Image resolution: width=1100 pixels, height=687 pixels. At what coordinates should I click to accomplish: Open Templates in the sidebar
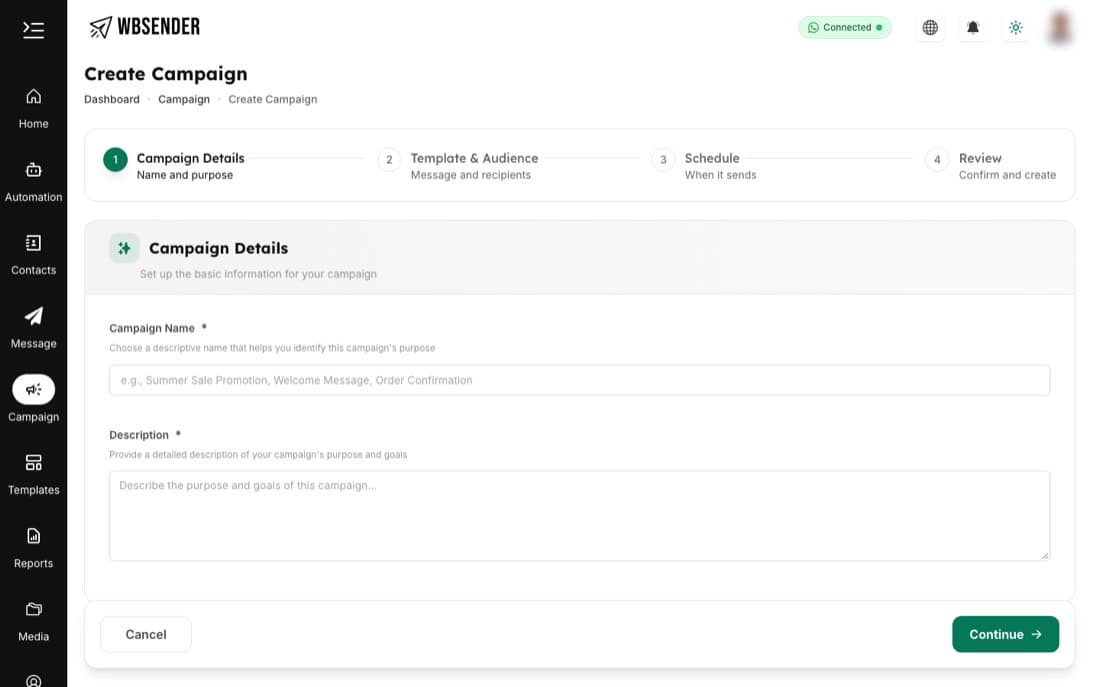pos(33,475)
